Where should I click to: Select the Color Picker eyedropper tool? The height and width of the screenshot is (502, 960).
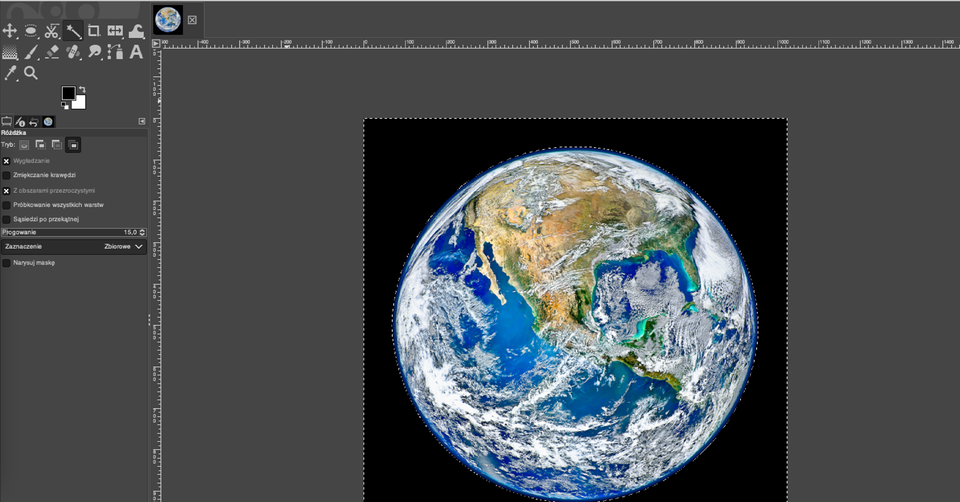pos(10,73)
